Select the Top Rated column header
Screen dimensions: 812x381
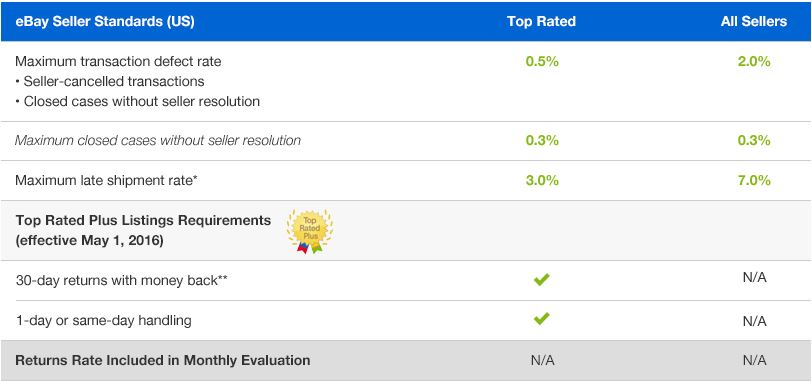[541, 21]
